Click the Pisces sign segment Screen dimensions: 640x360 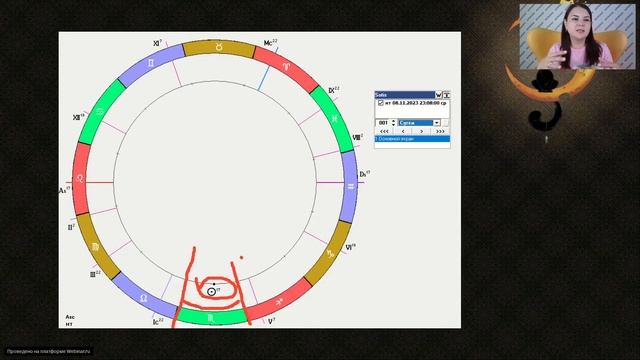334,119
